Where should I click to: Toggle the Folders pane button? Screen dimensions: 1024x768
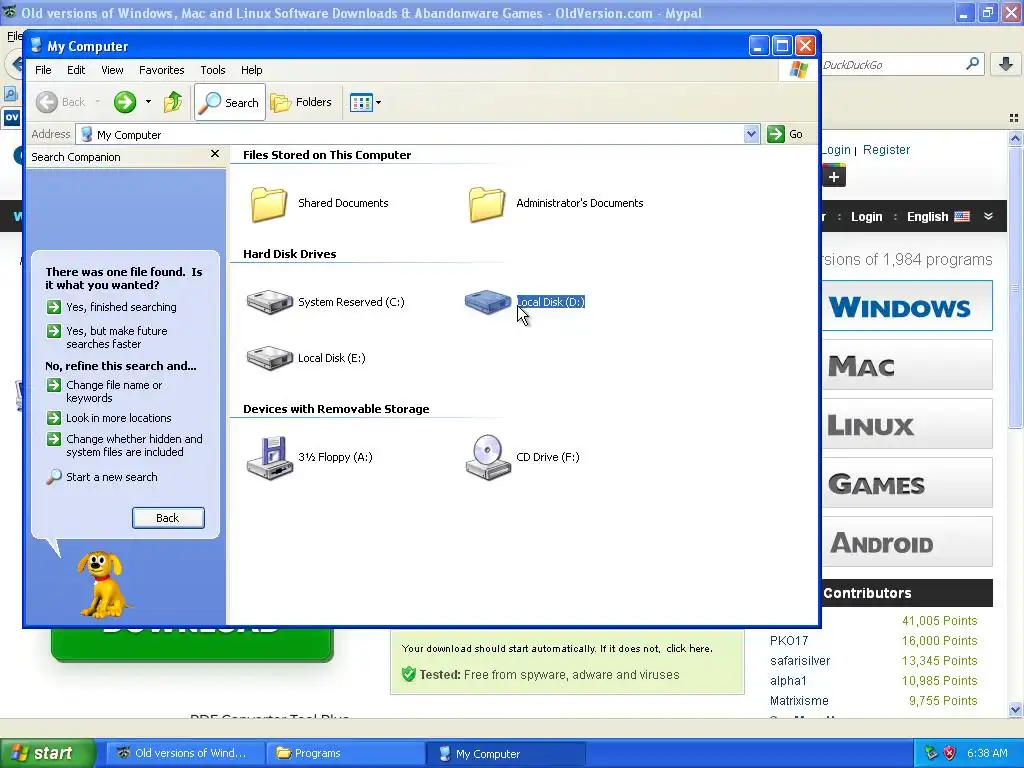click(x=302, y=102)
